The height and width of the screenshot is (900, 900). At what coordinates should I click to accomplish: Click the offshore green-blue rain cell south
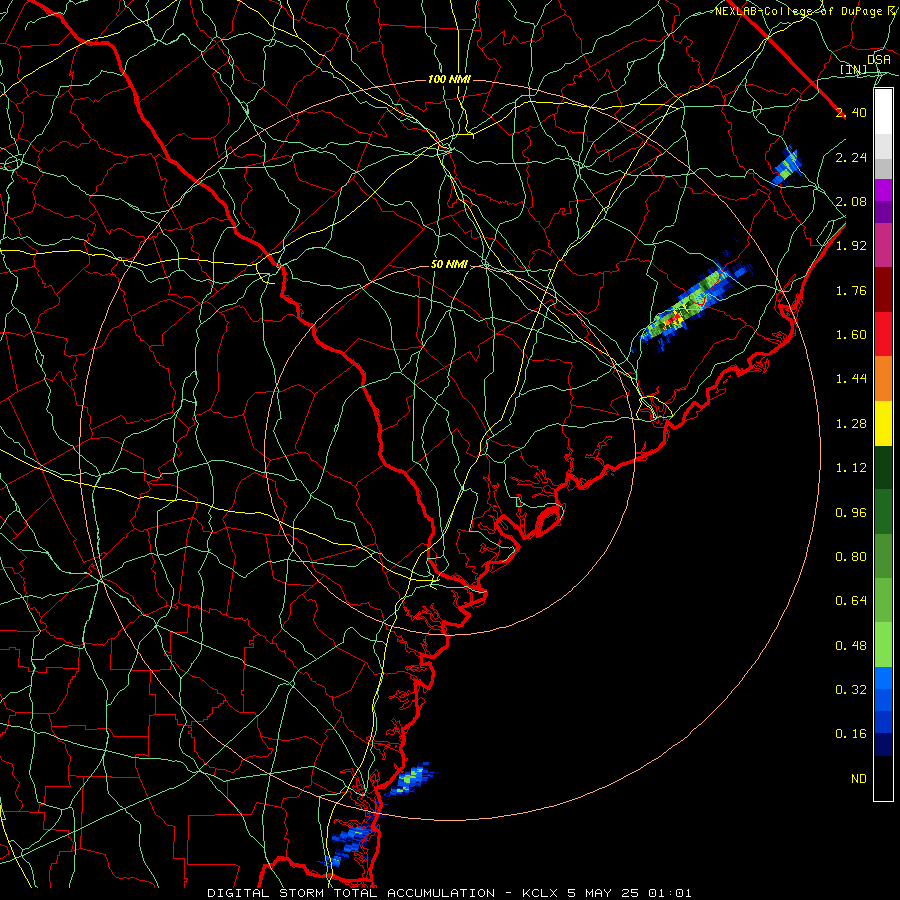coord(410,780)
